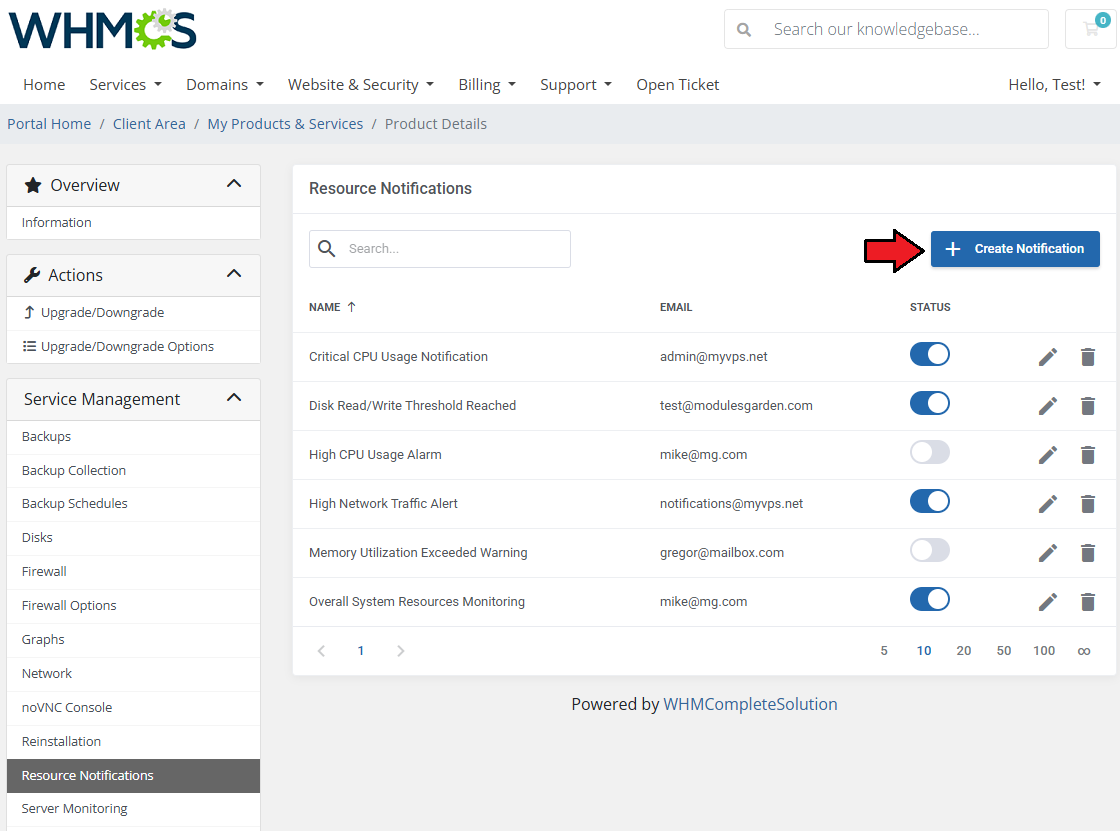
Task: Open the Support dropdown menu
Action: coord(576,84)
